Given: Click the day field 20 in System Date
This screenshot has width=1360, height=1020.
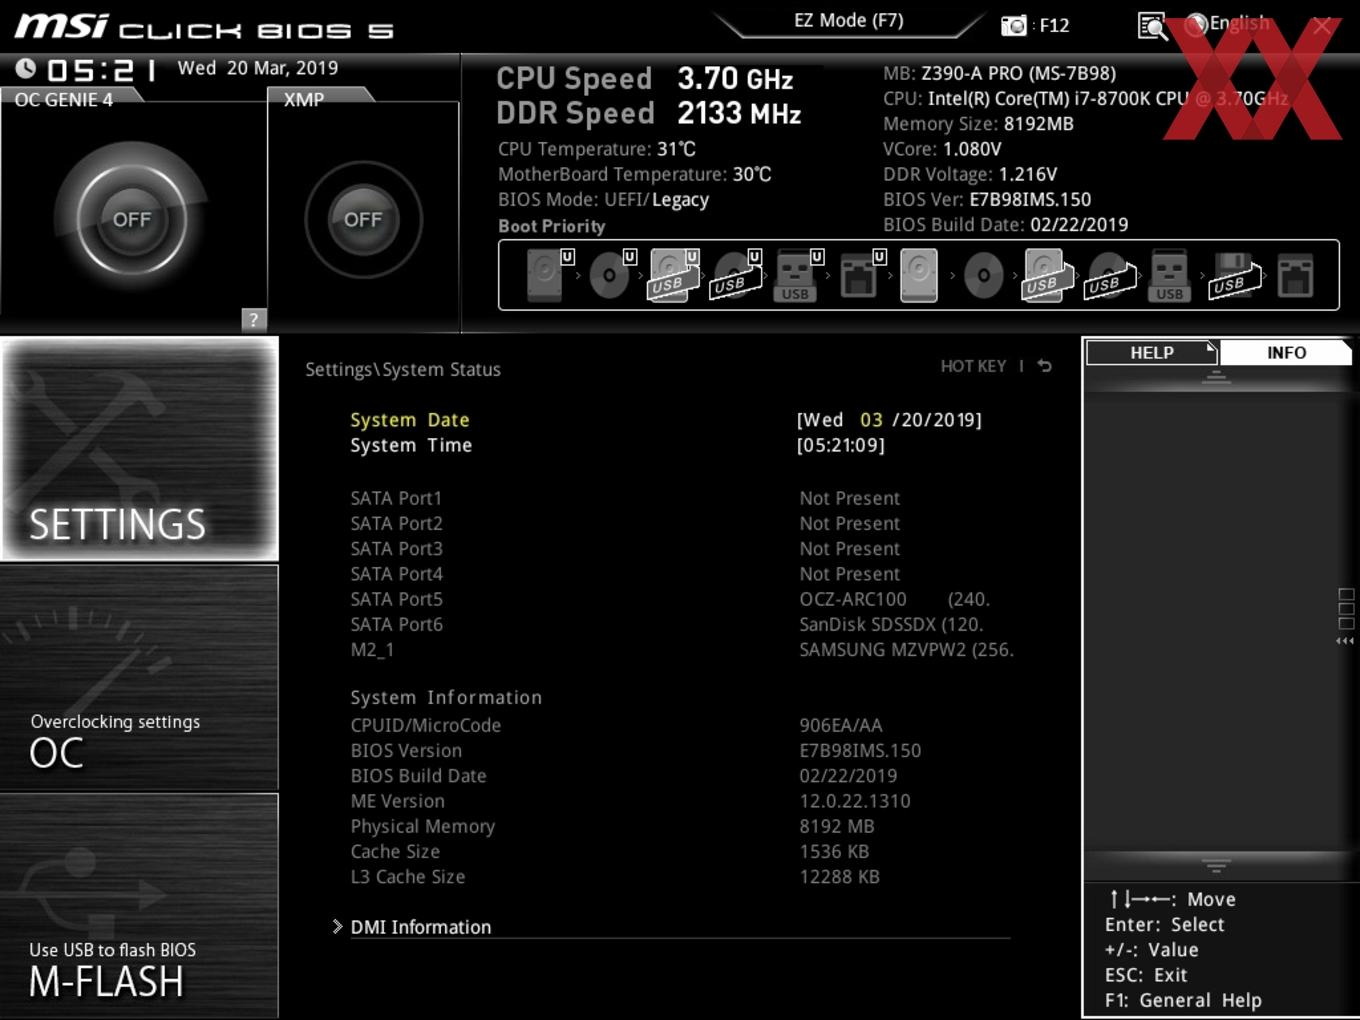Looking at the screenshot, I should tap(911, 420).
